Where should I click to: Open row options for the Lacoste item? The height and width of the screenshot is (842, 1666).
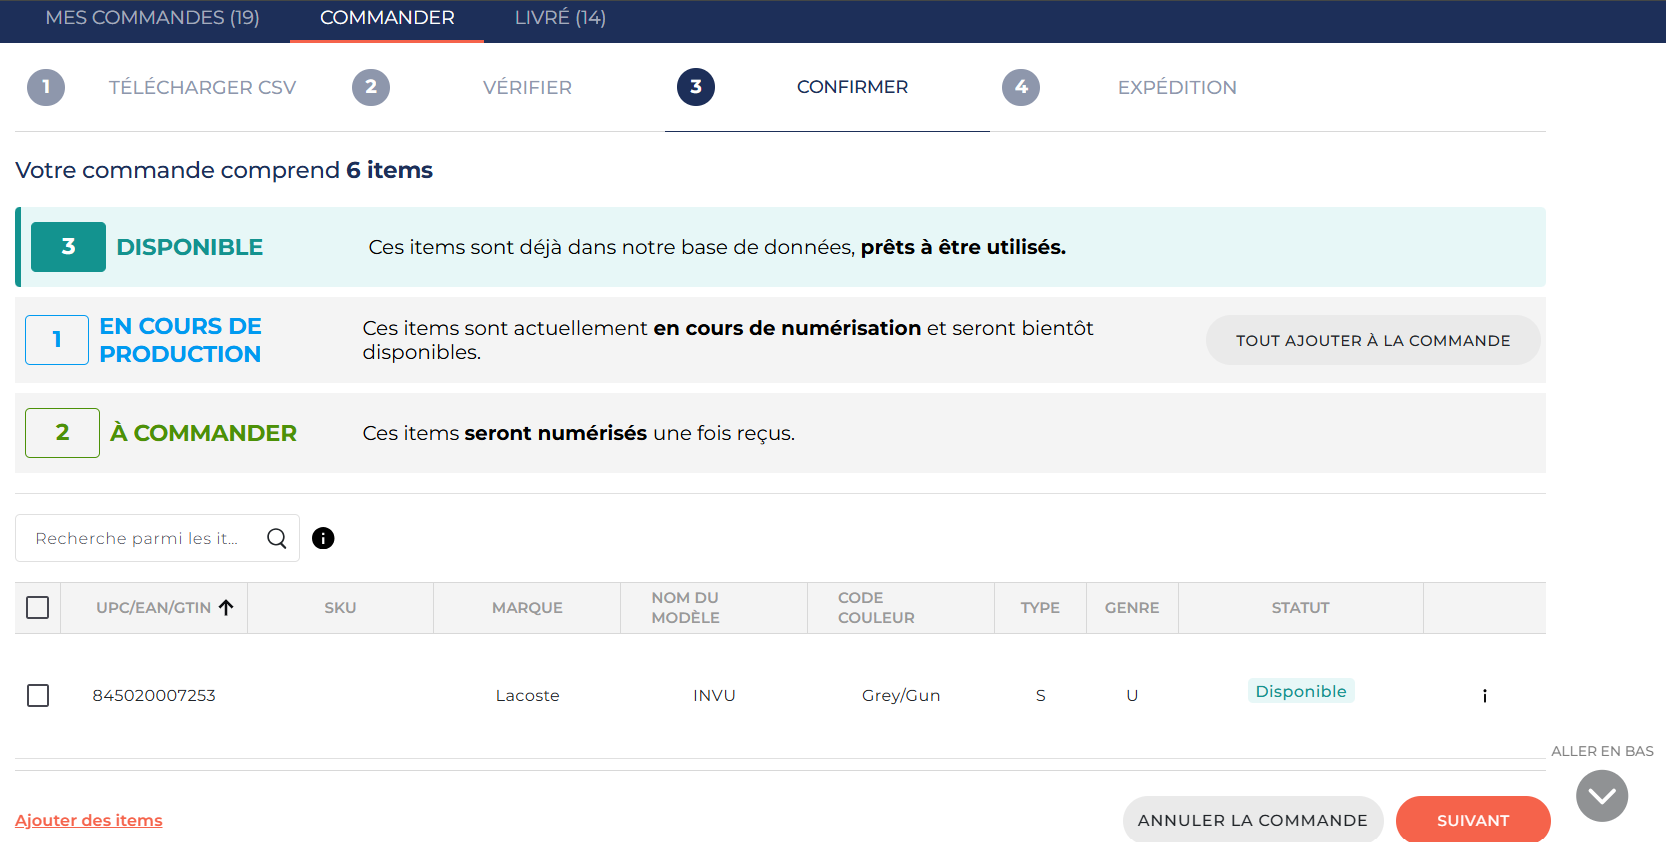(x=1484, y=696)
